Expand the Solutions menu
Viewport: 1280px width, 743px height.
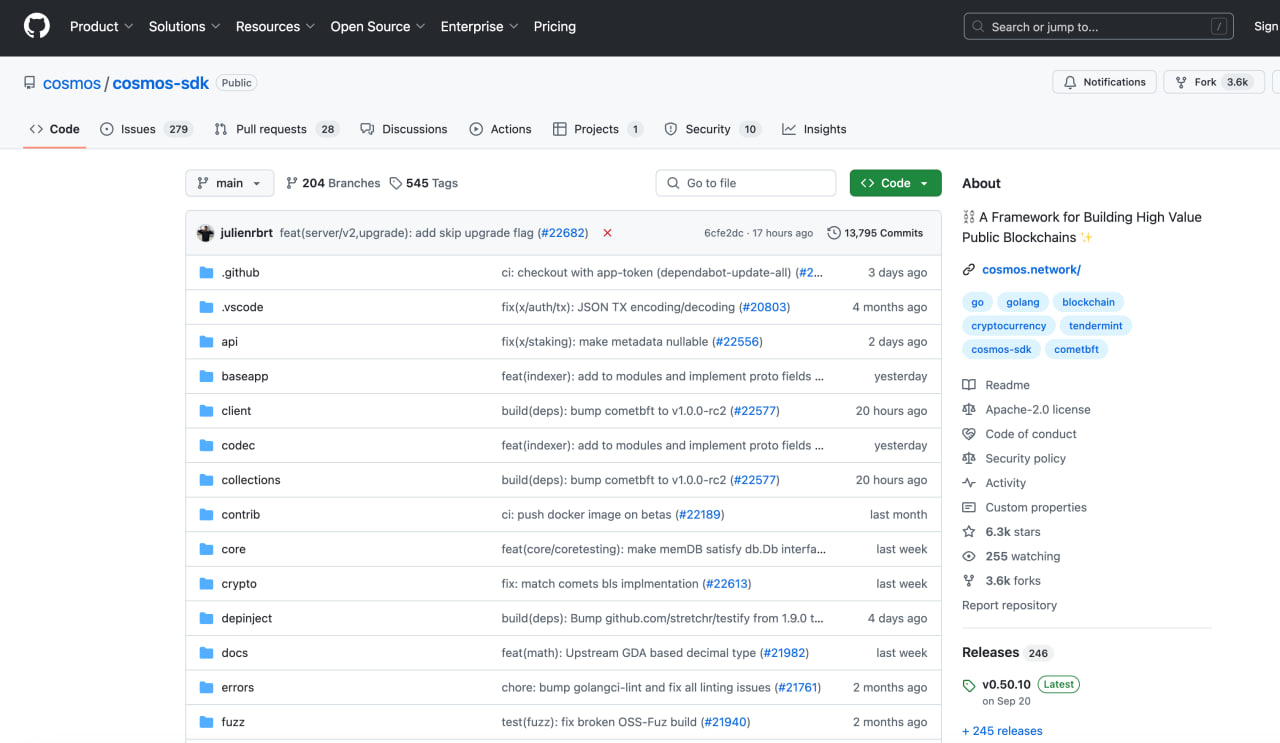point(184,27)
